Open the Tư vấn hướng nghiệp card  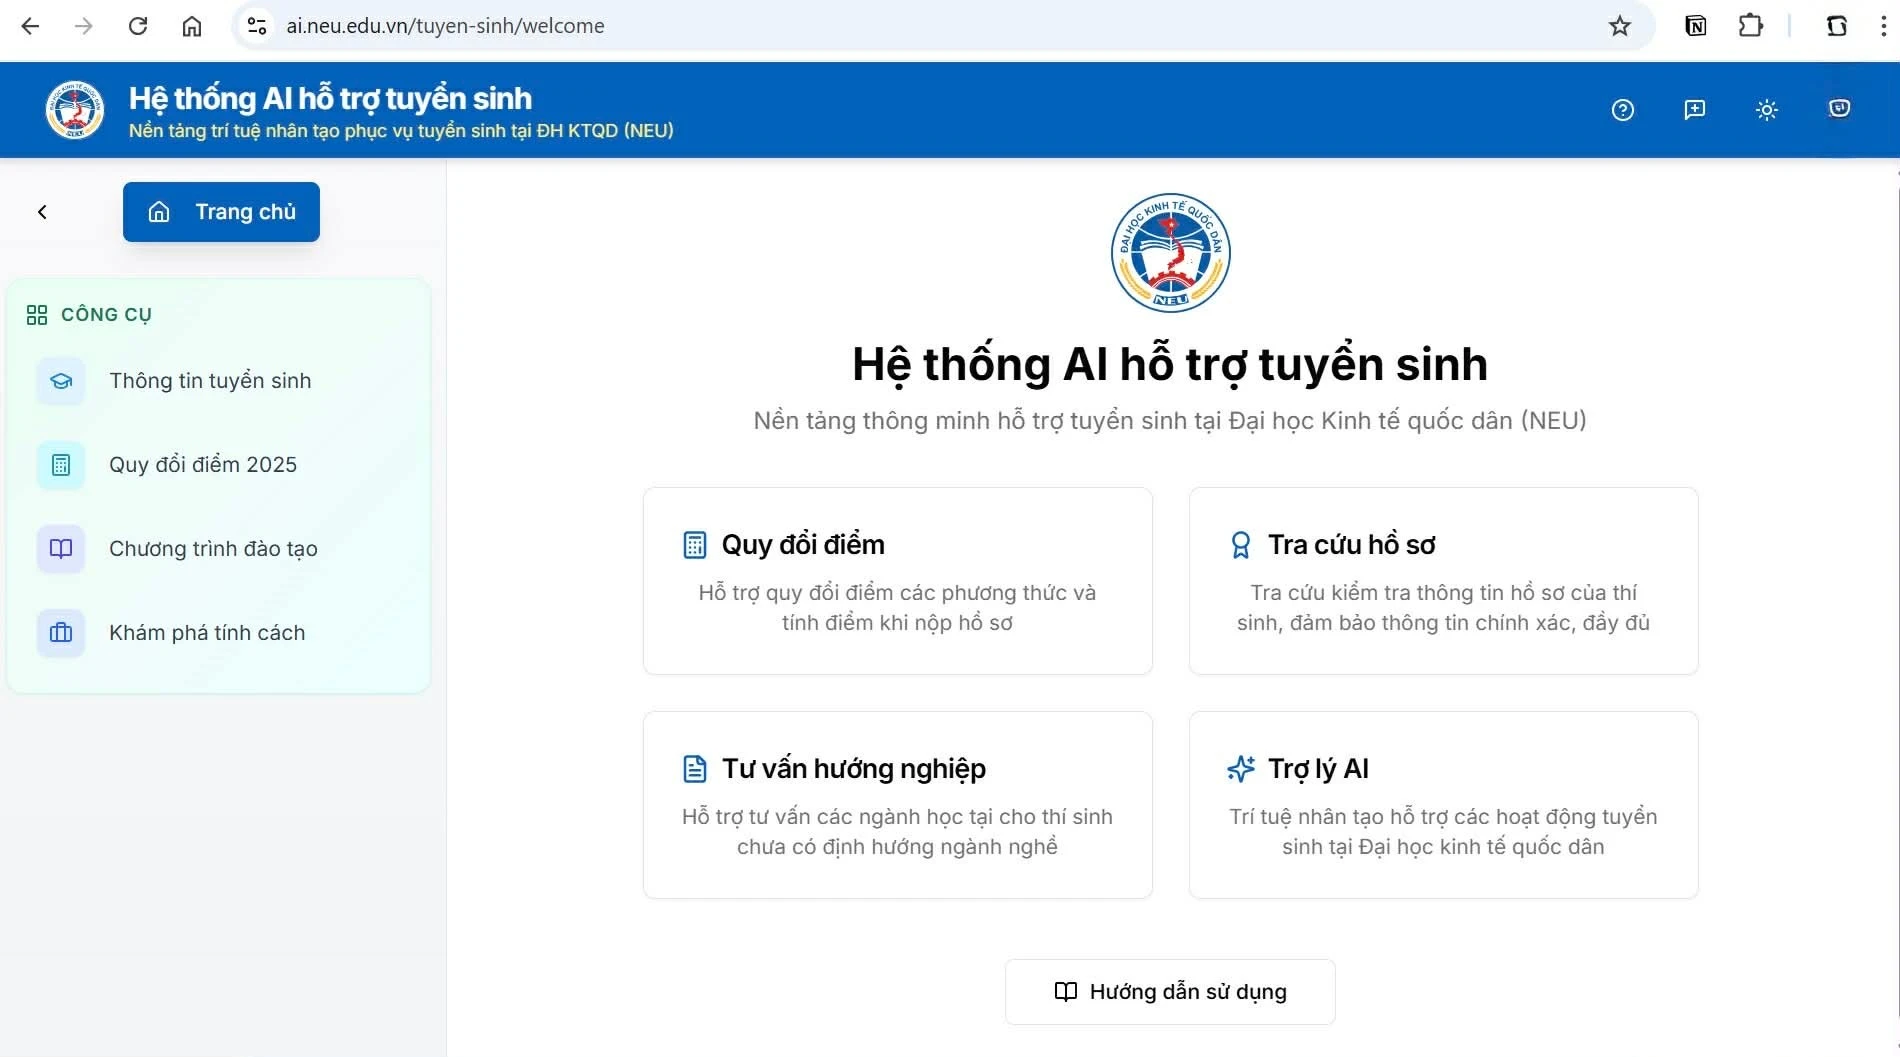coord(898,805)
